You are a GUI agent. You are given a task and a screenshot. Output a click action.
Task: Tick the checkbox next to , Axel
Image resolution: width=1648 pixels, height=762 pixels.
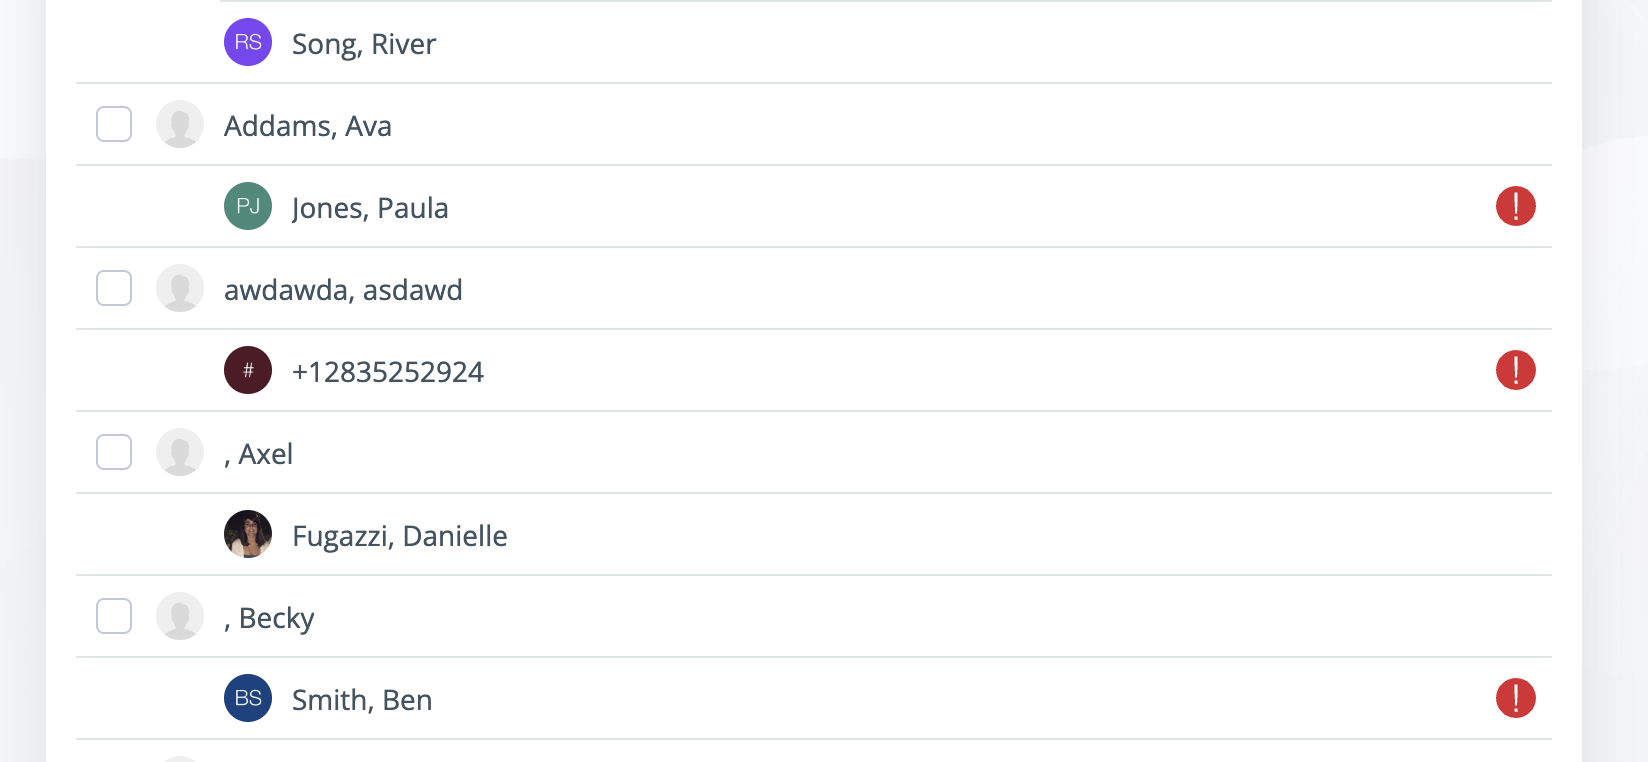114,452
